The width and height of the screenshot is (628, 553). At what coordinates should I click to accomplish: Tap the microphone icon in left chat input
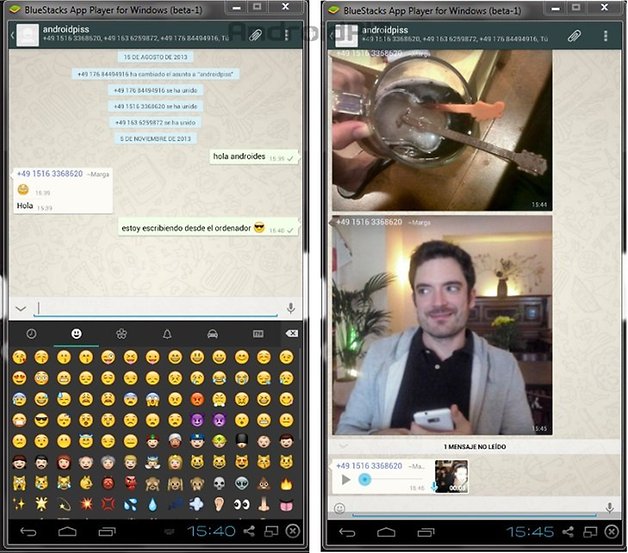[x=291, y=308]
